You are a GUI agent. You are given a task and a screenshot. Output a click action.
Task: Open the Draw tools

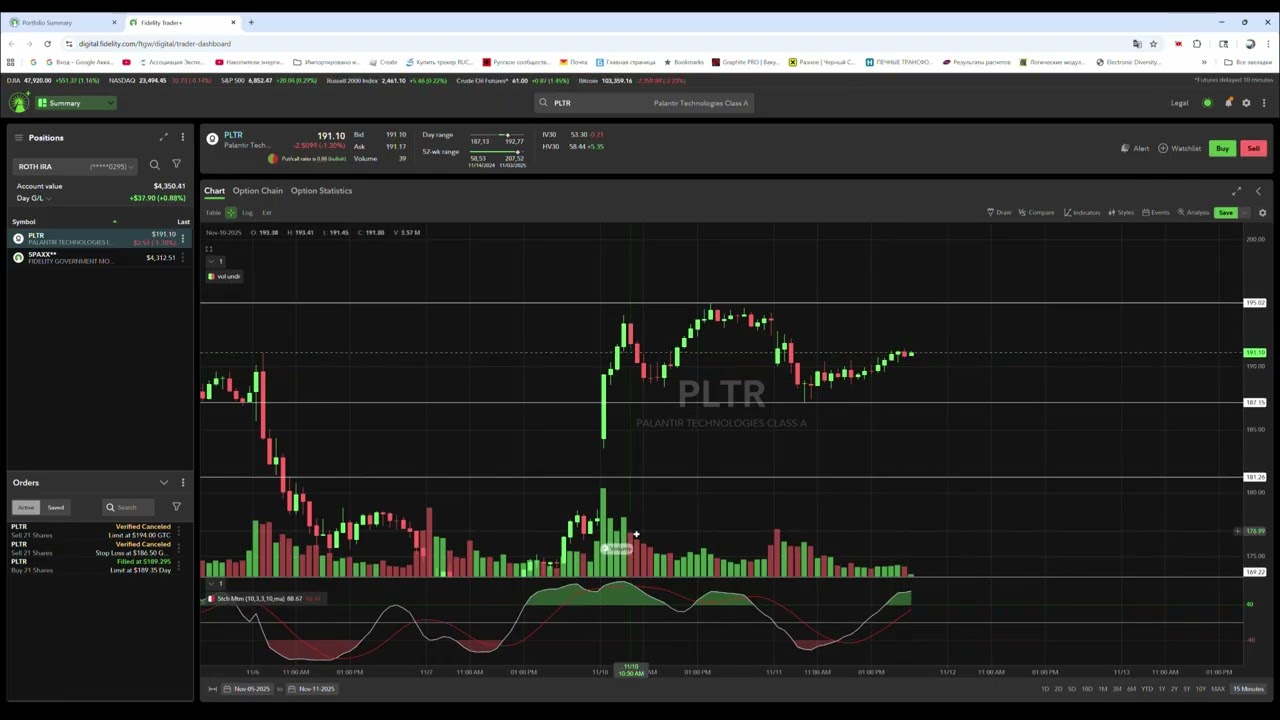(999, 213)
